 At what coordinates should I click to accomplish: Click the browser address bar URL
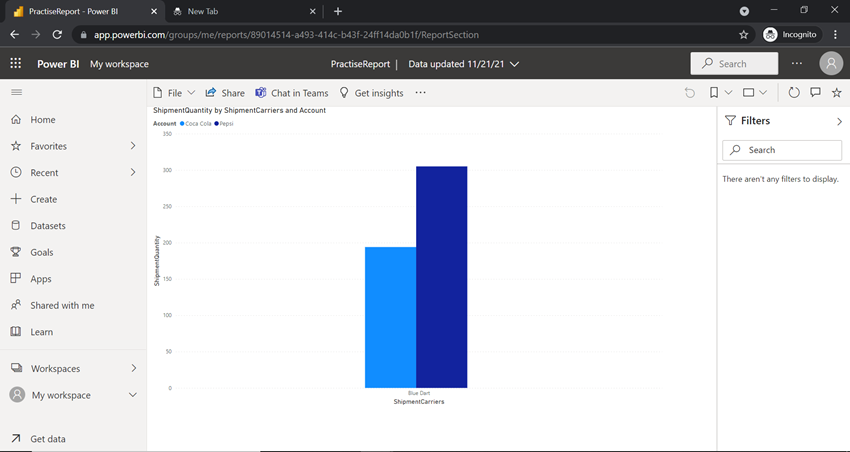point(286,35)
